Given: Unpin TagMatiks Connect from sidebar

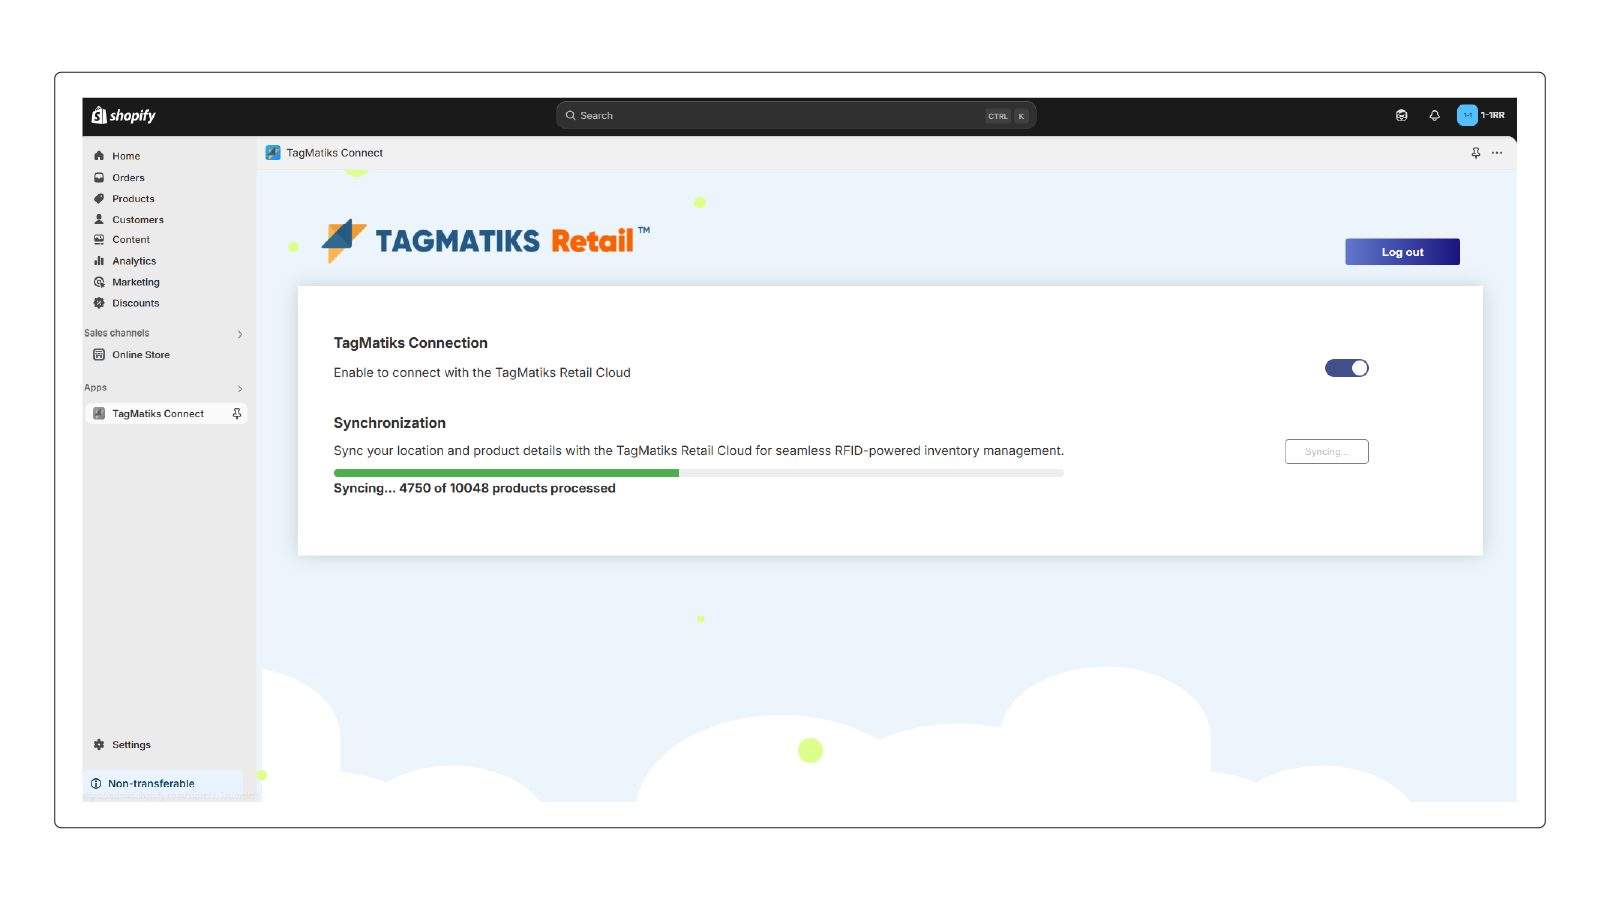Looking at the screenshot, I should click(x=237, y=414).
